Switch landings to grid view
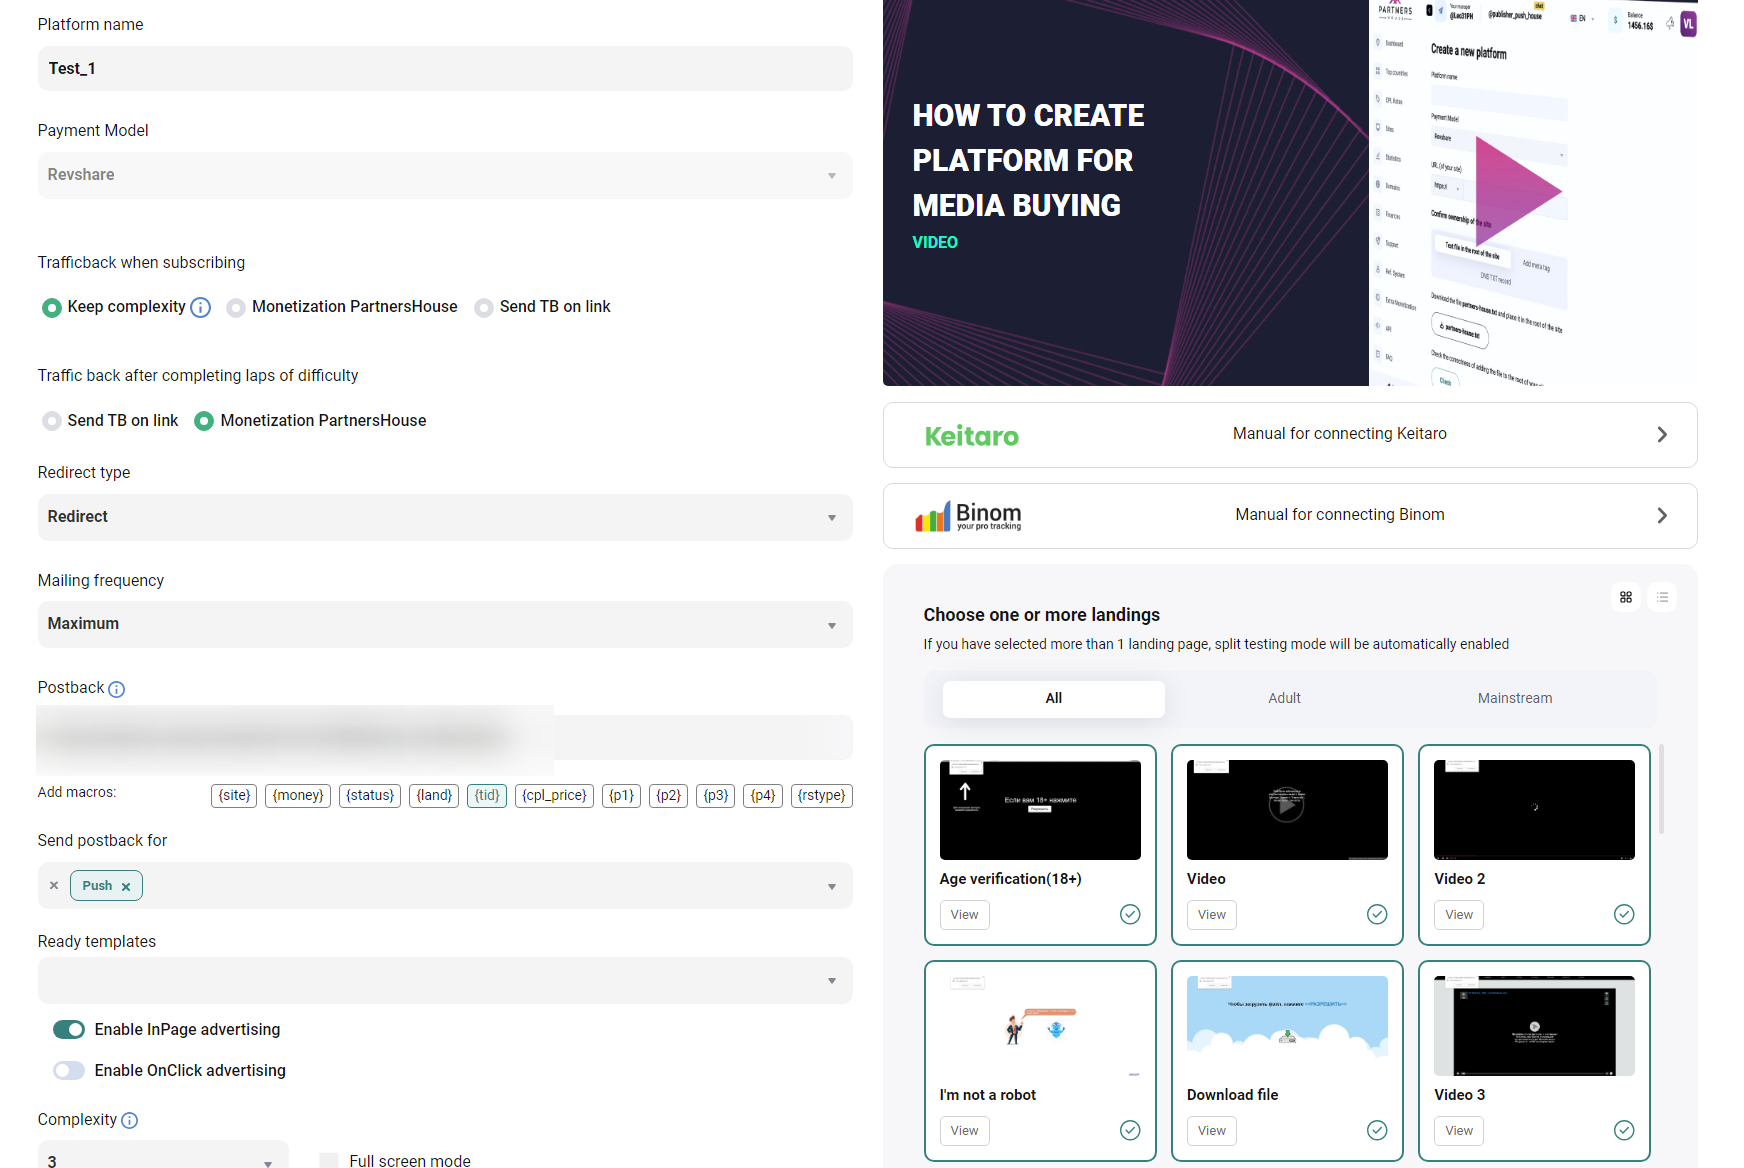 [1626, 597]
